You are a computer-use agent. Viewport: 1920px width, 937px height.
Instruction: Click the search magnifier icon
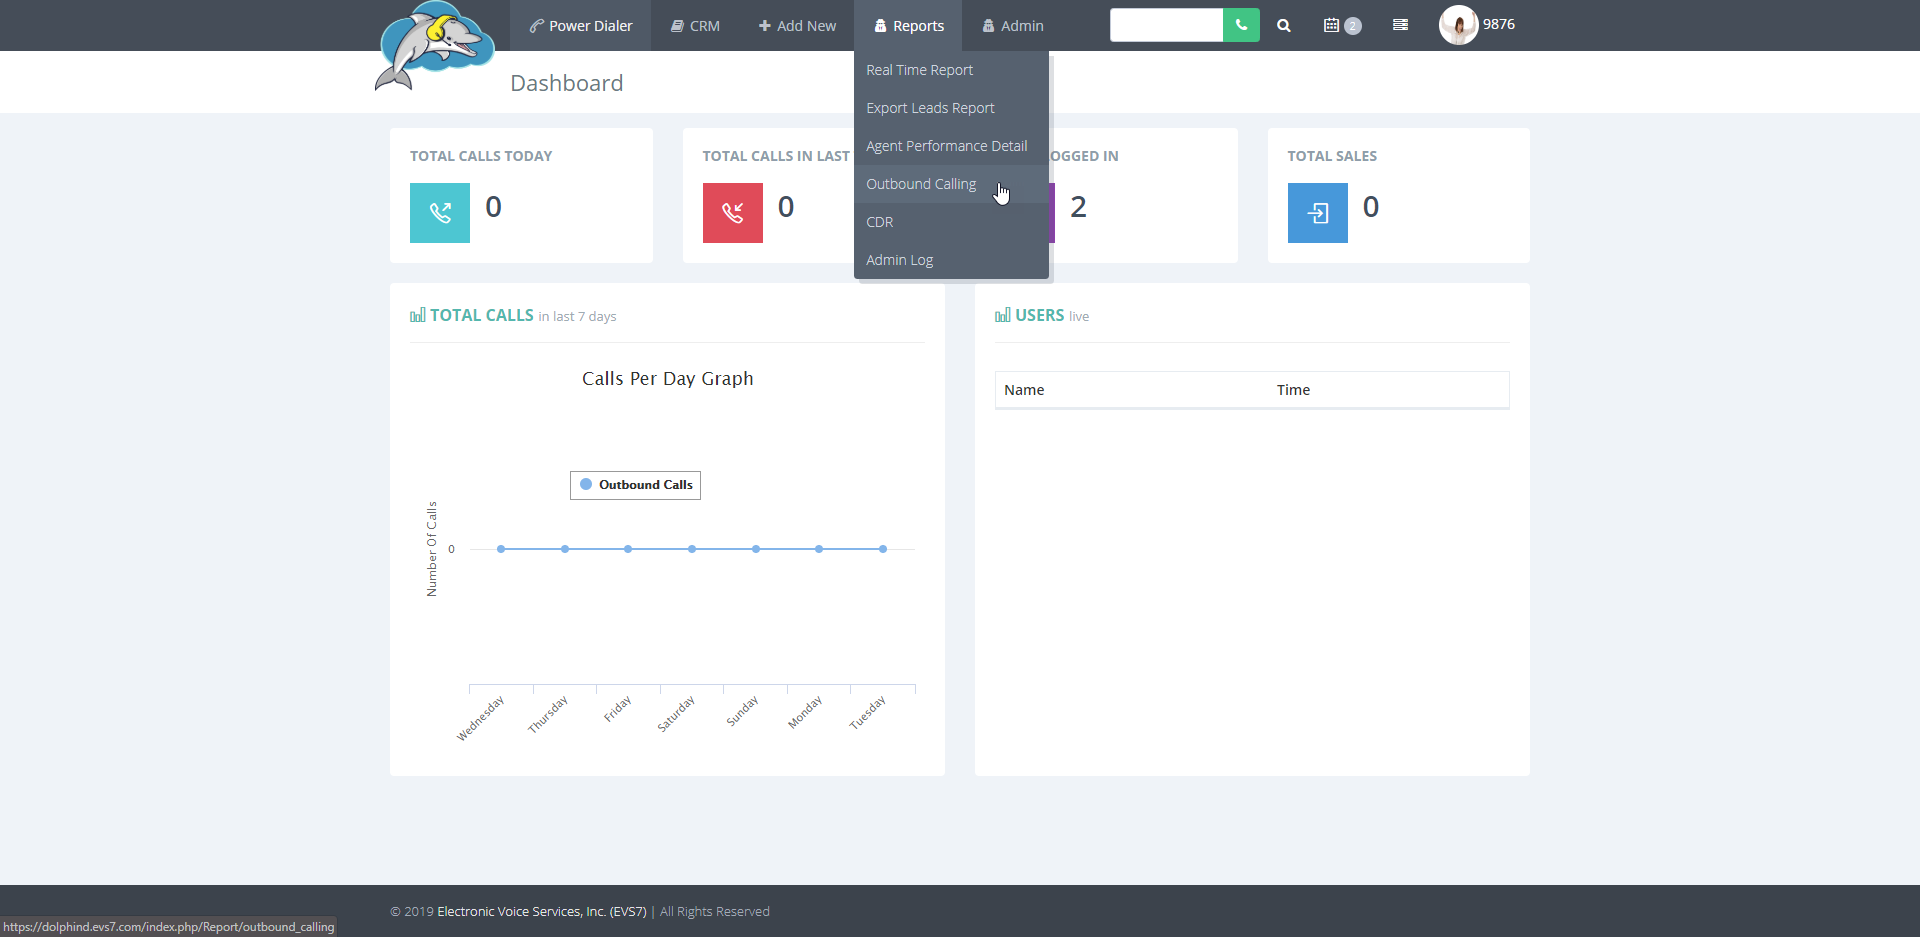pos(1284,26)
